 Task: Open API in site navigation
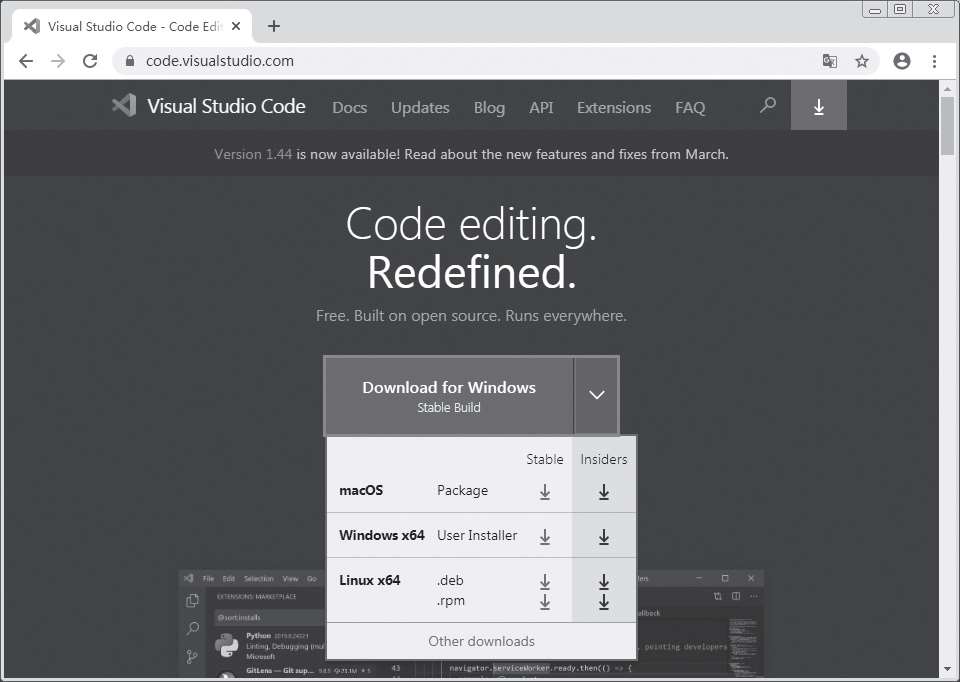(x=541, y=108)
